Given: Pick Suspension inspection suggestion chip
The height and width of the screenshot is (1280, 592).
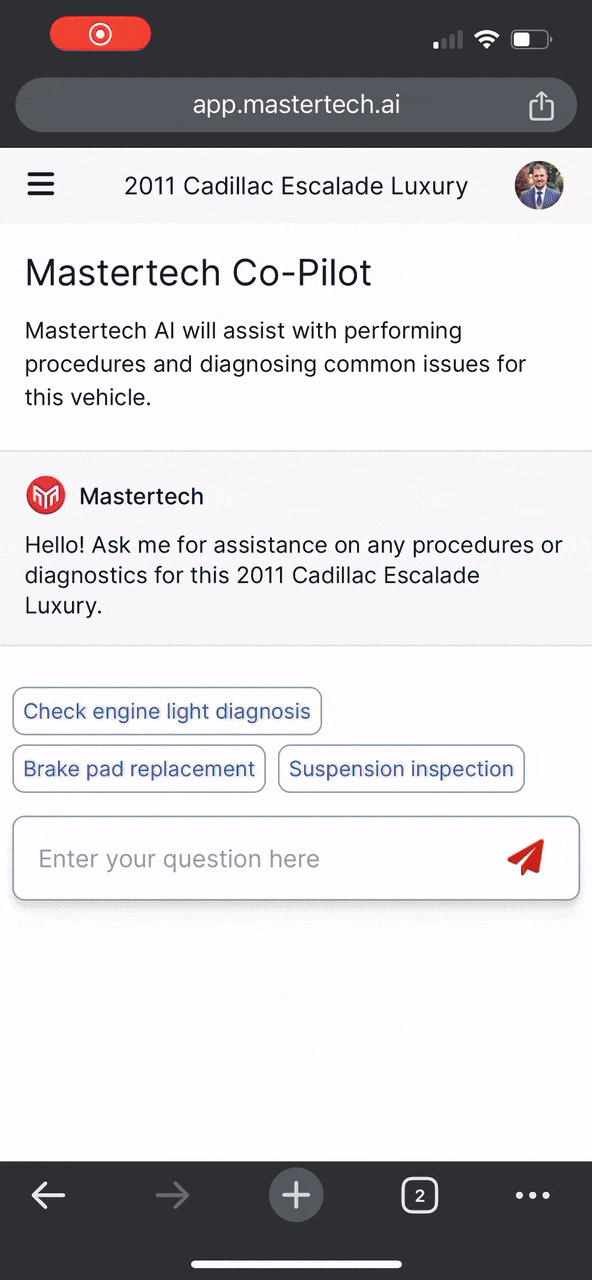Looking at the screenshot, I should click(401, 769).
